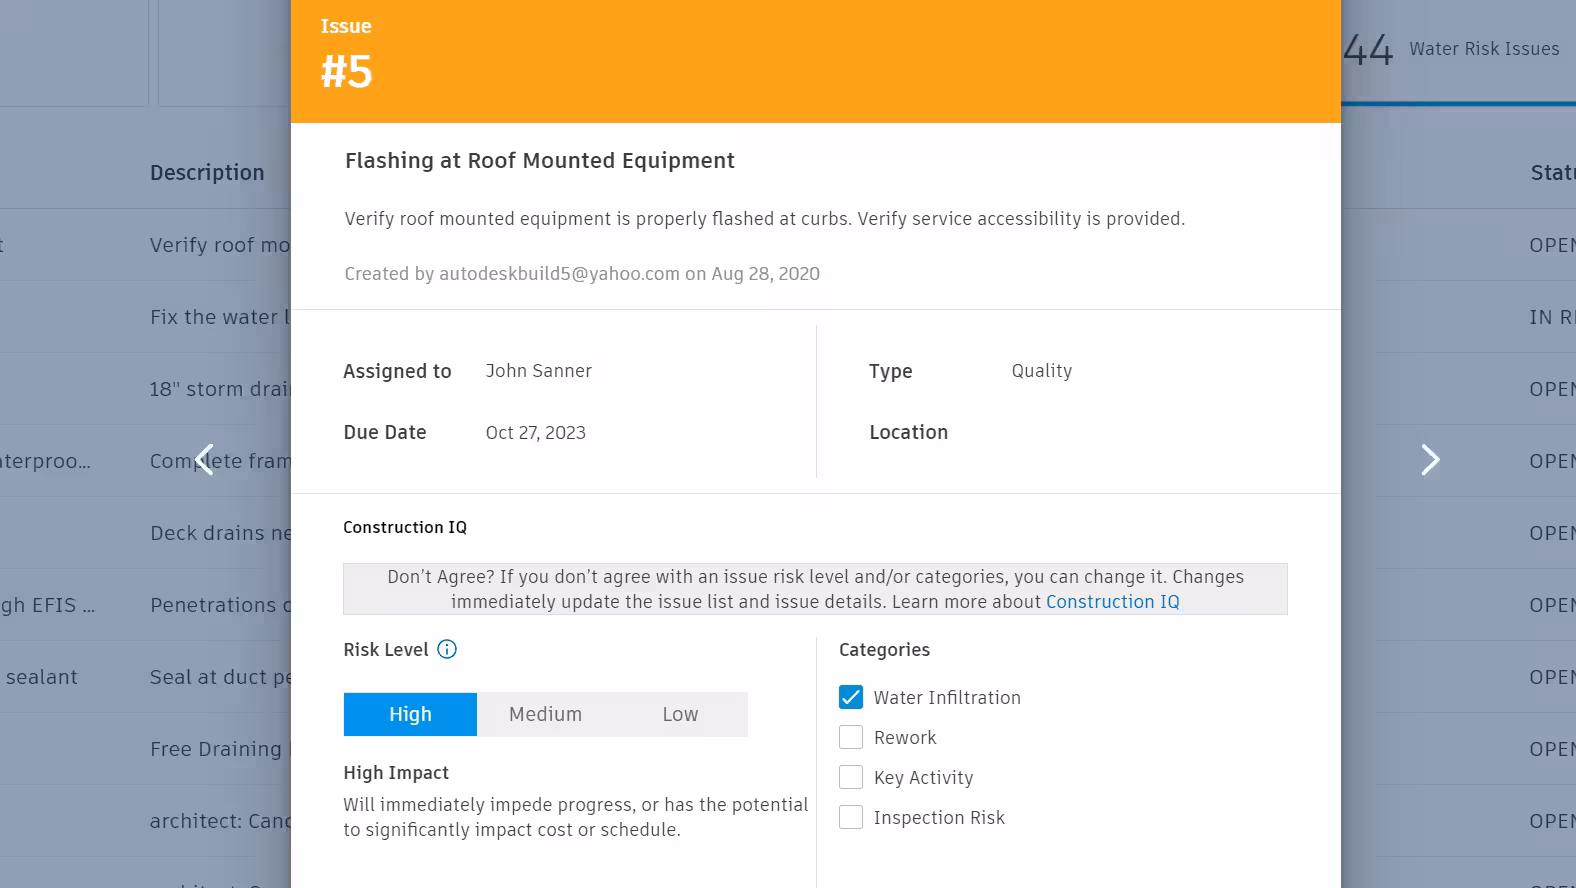1576x888 pixels.
Task: Click the Description column header
Action: point(207,173)
